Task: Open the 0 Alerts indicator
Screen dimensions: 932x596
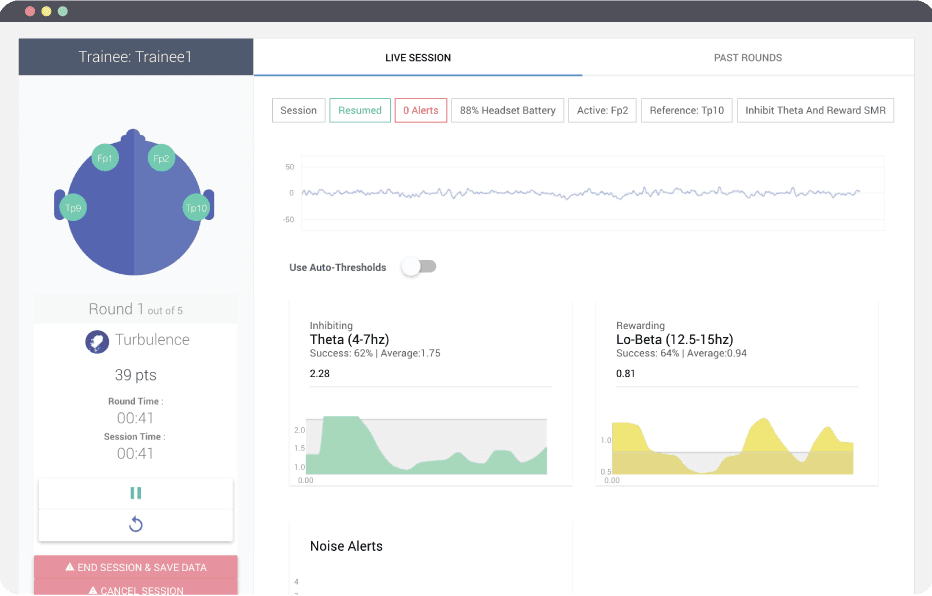Action: [421, 111]
